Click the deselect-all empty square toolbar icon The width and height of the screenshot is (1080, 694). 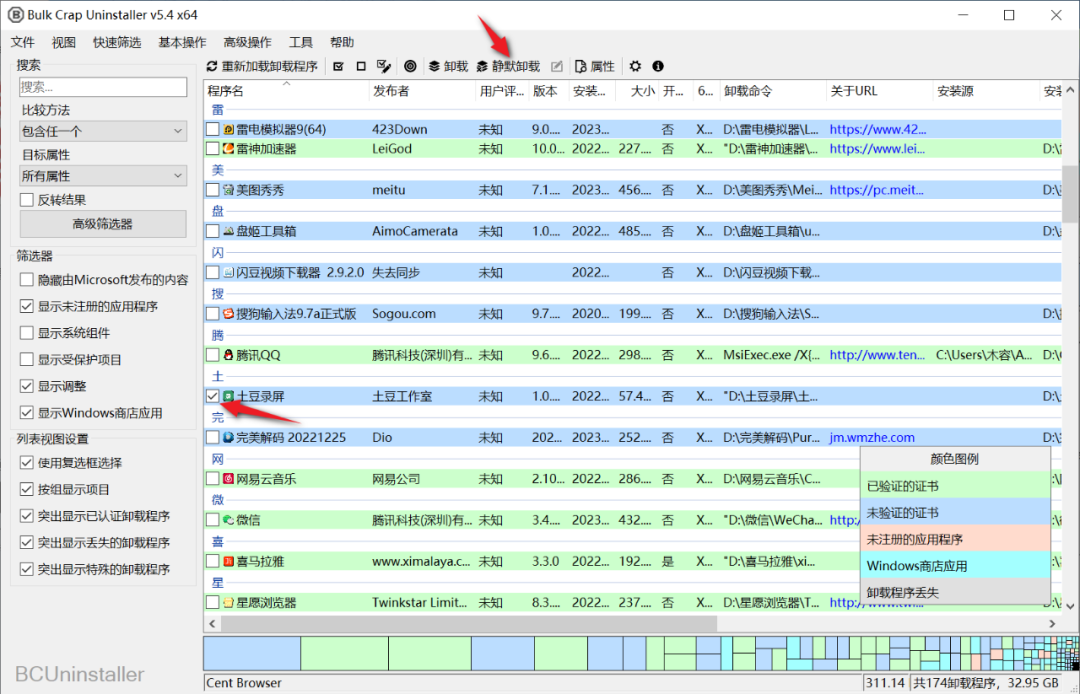point(361,66)
